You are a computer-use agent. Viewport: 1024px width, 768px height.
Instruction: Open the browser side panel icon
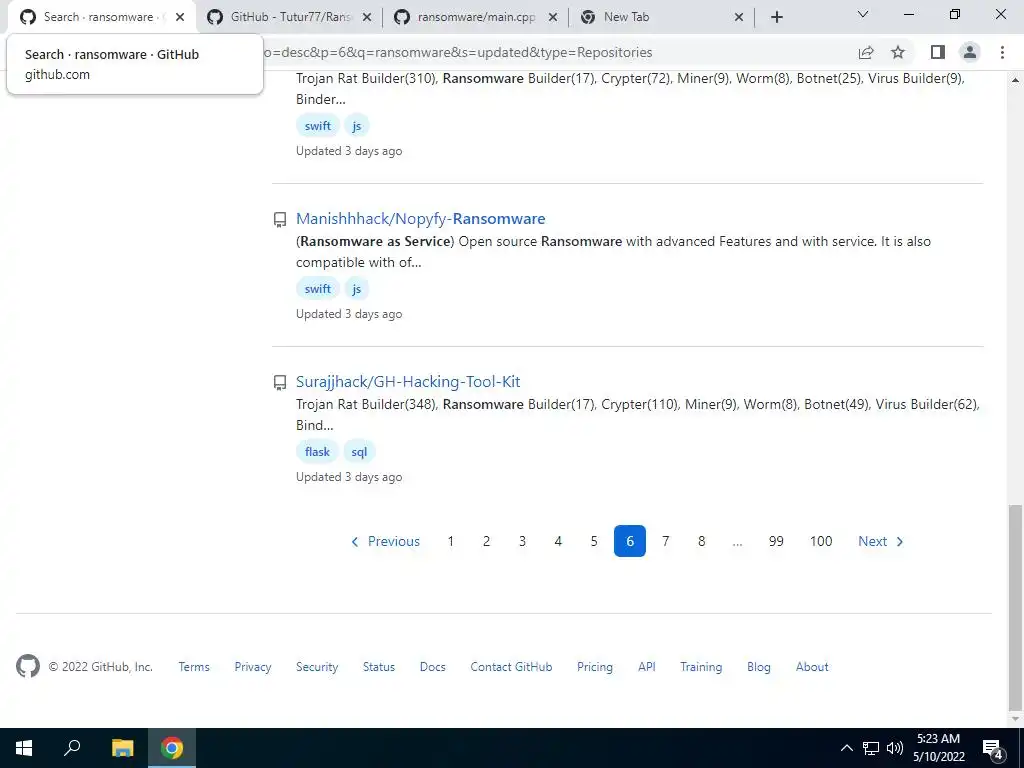point(938,52)
